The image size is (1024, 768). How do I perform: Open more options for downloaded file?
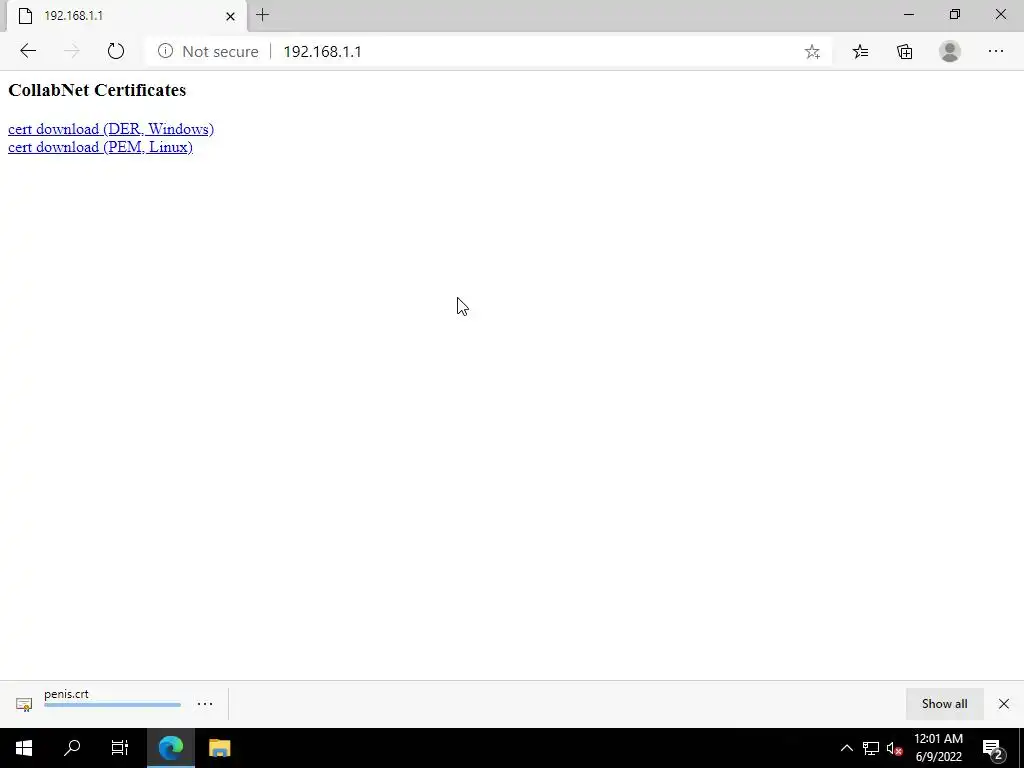pyautogui.click(x=204, y=704)
